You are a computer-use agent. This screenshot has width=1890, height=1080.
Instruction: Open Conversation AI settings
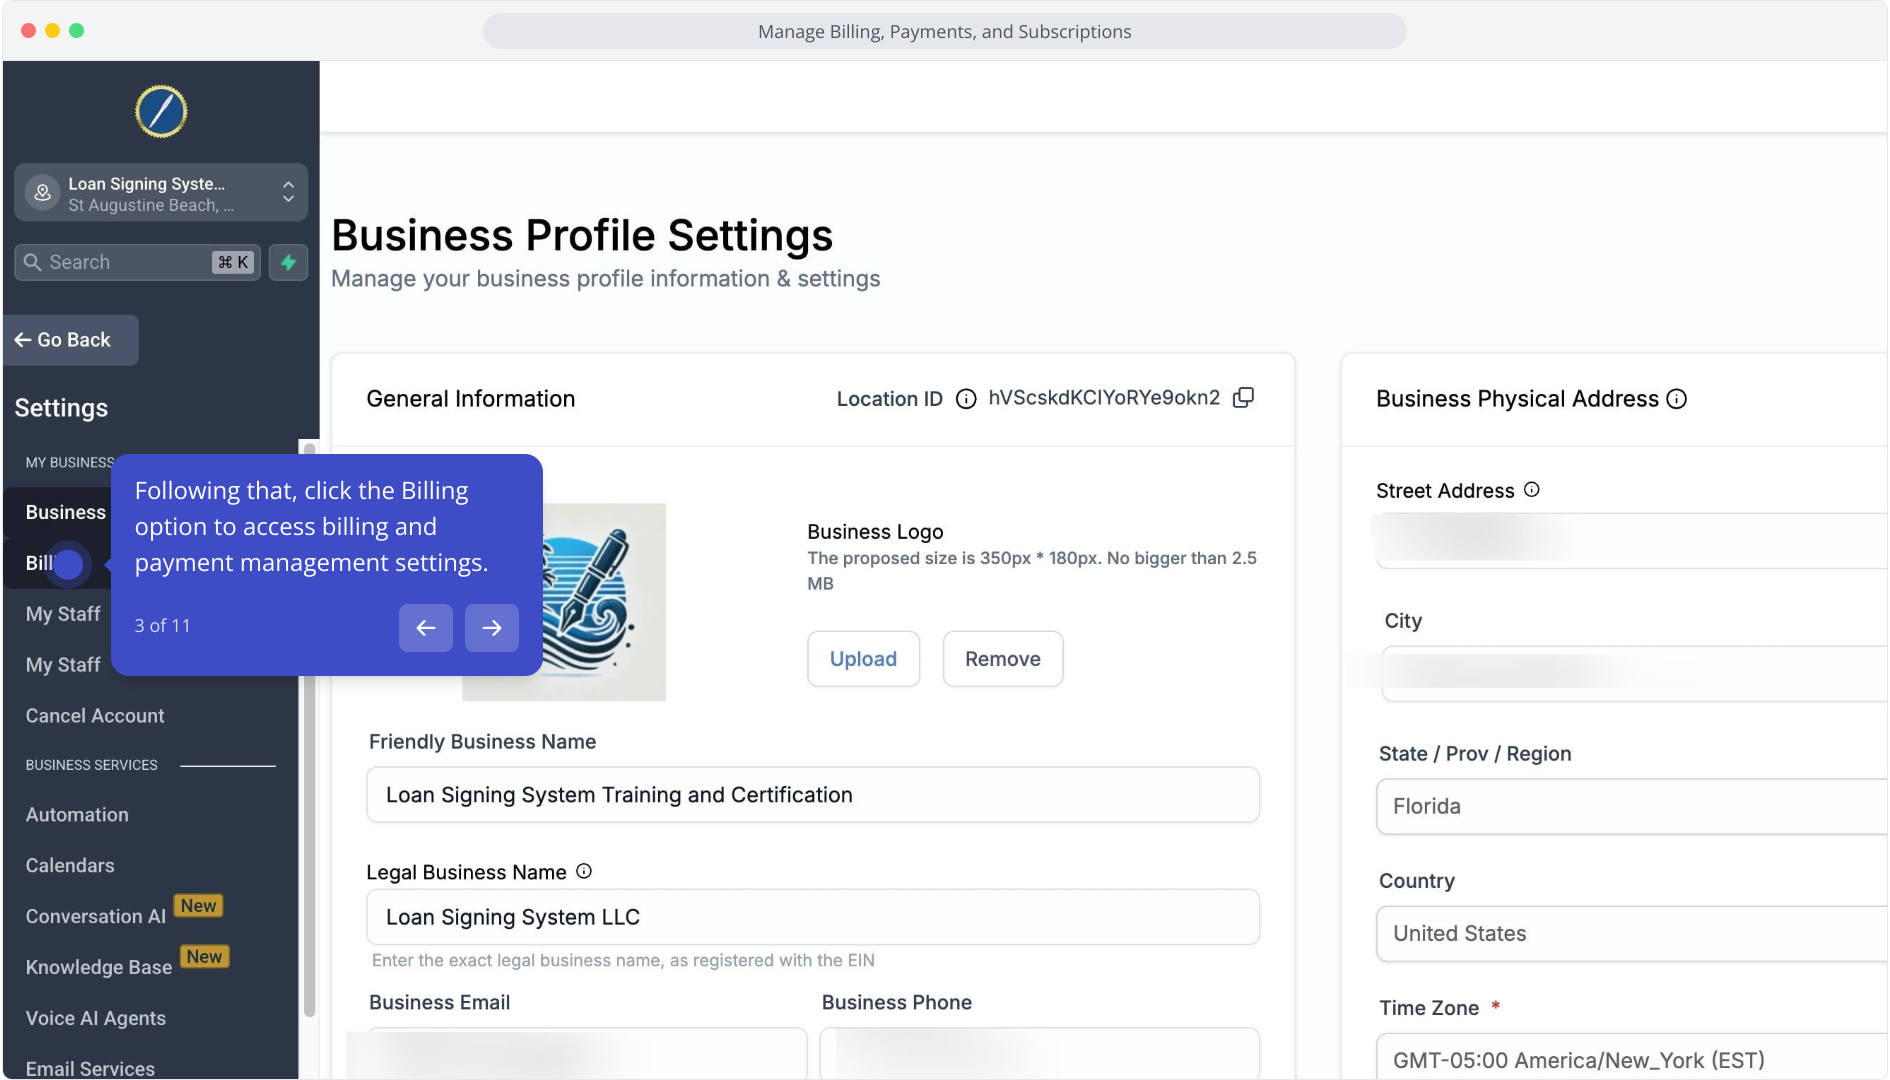click(96, 917)
